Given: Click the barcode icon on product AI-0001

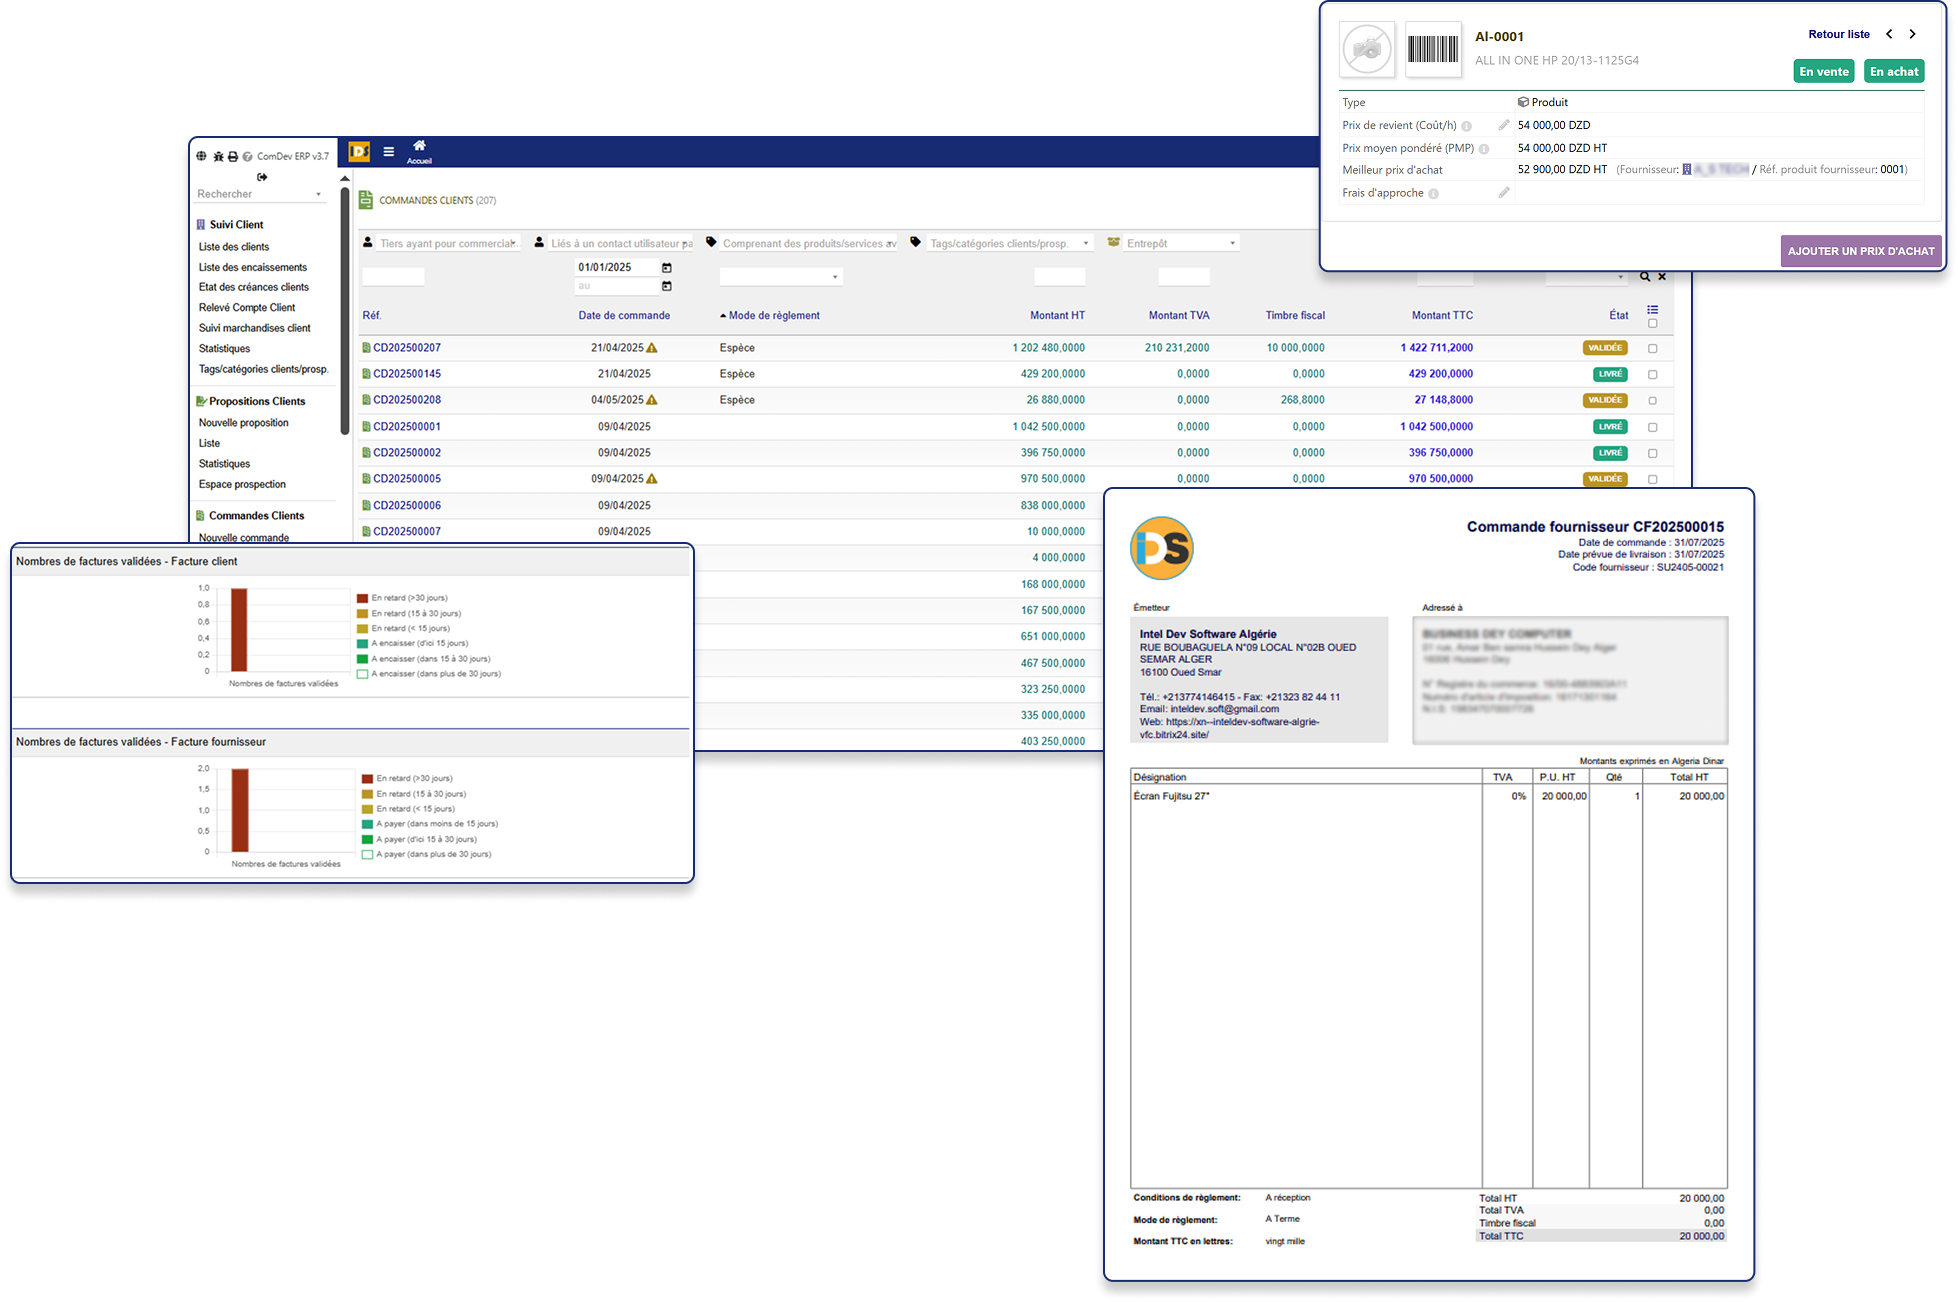Looking at the screenshot, I should coord(1433,49).
